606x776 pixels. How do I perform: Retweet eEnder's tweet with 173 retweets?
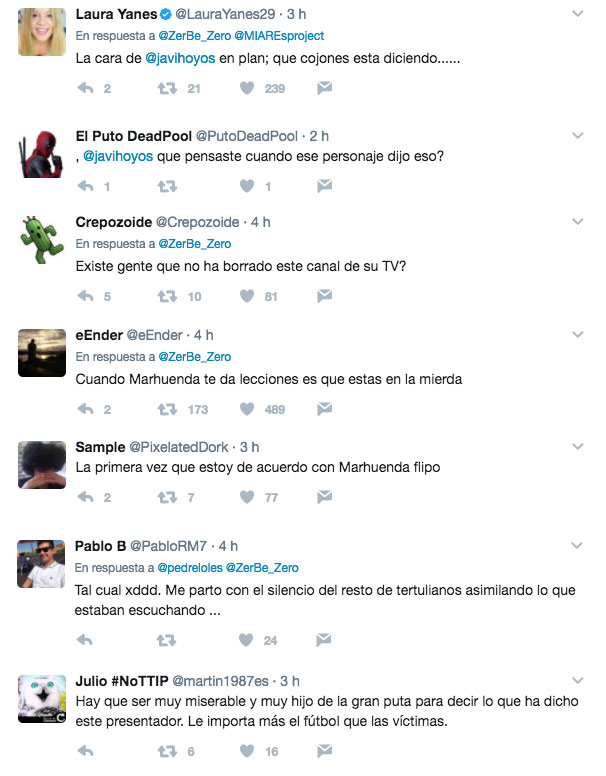point(167,409)
